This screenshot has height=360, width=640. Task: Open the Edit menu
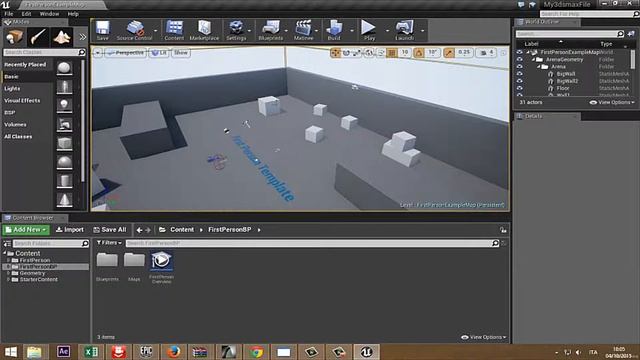(26, 14)
